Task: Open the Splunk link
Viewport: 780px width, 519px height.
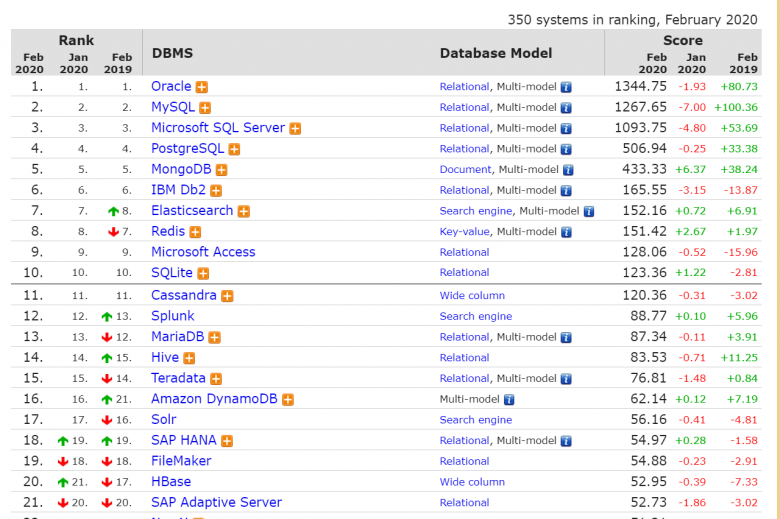Action: (173, 316)
